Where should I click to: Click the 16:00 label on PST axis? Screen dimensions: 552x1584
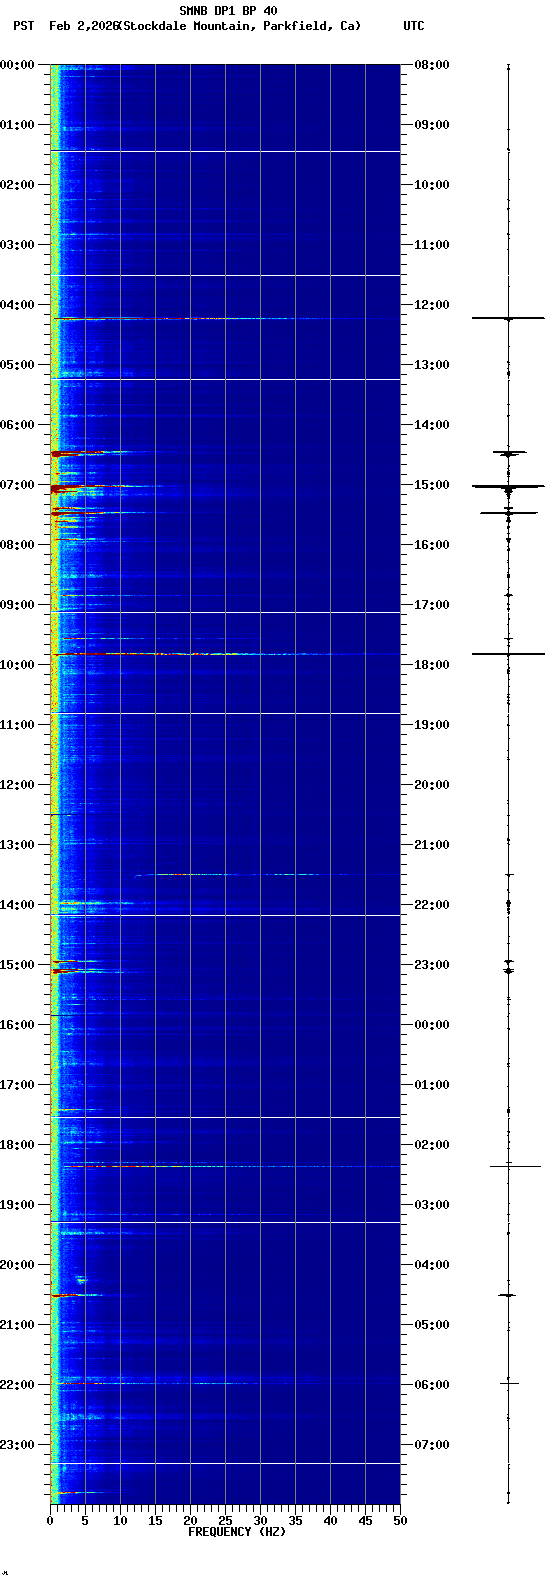coord(17,1025)
